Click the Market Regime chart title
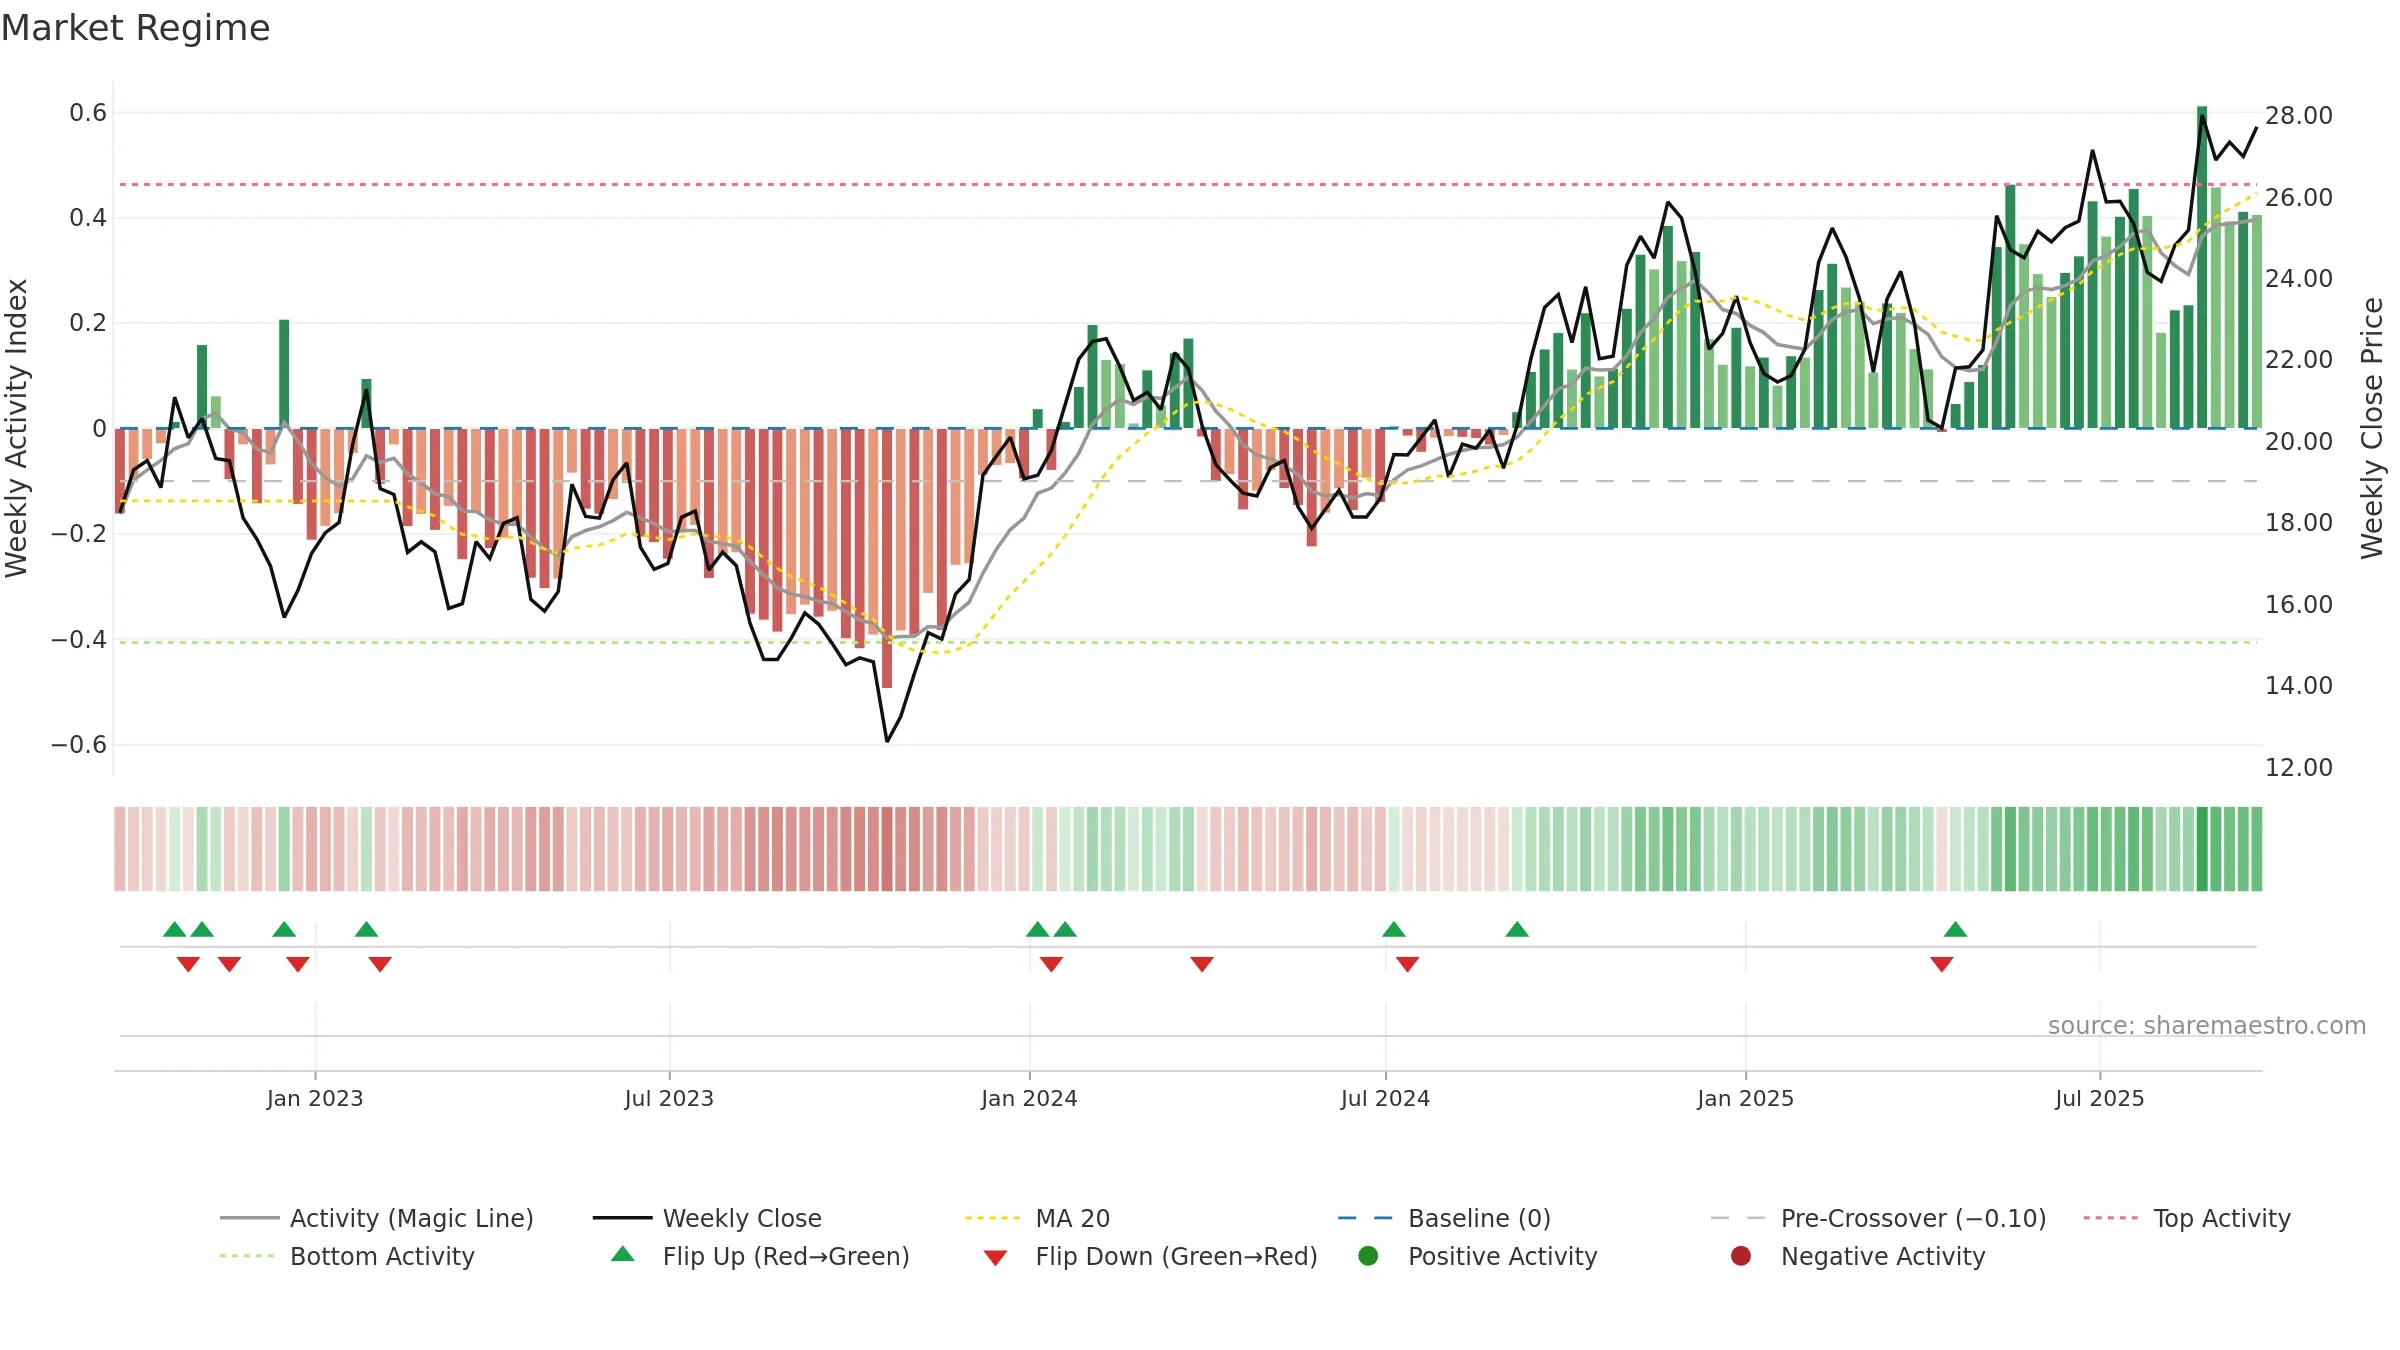2400x1350 pixels. point(135,28)
